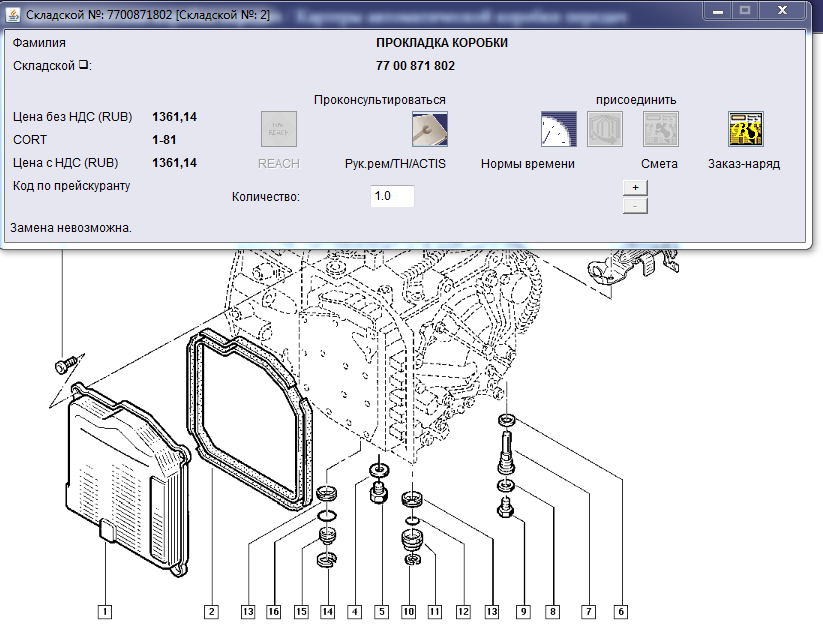Increase quantity with the plus button

pos(635,187)
